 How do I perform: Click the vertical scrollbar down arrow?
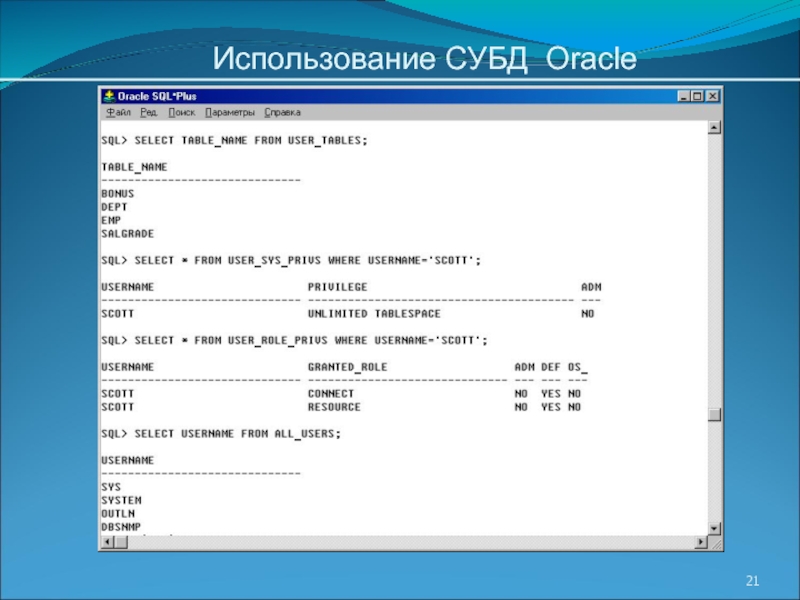(714, 529)
